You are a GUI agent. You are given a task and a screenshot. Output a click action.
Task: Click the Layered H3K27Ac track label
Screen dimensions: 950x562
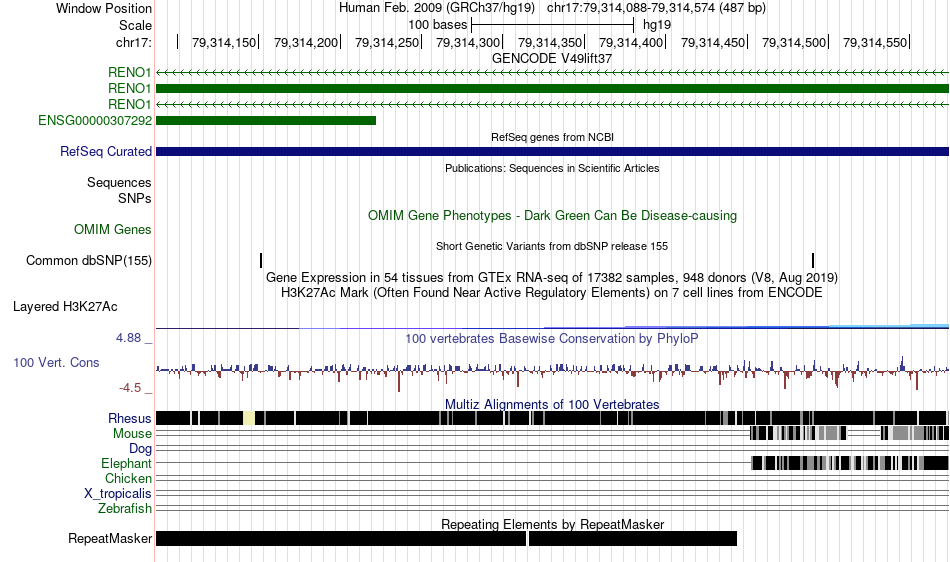[65, 306]
